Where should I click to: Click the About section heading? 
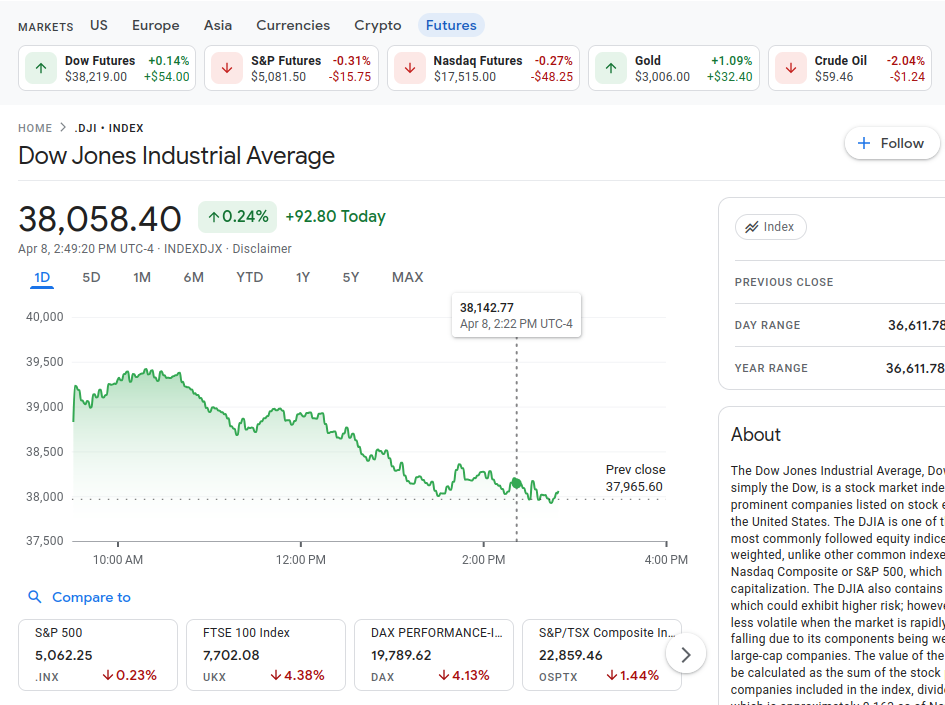coord(756,434)
